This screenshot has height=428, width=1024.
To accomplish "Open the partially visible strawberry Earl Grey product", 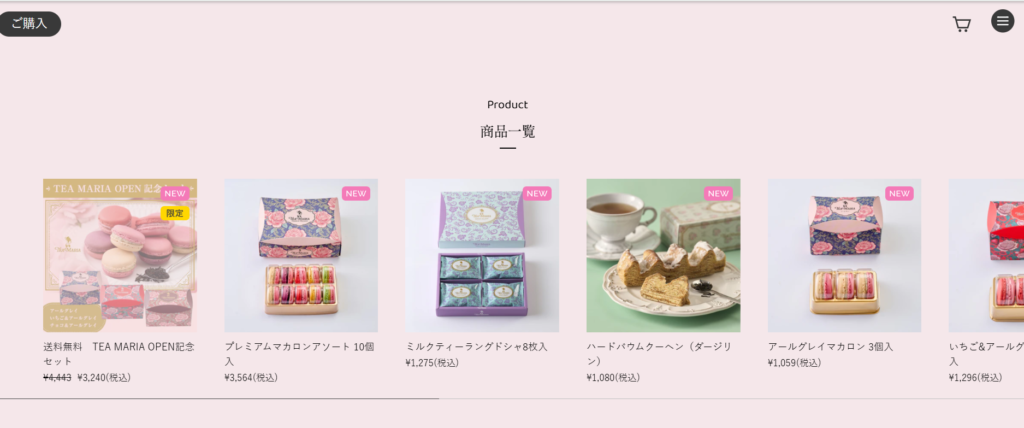I will pos(986,255).
